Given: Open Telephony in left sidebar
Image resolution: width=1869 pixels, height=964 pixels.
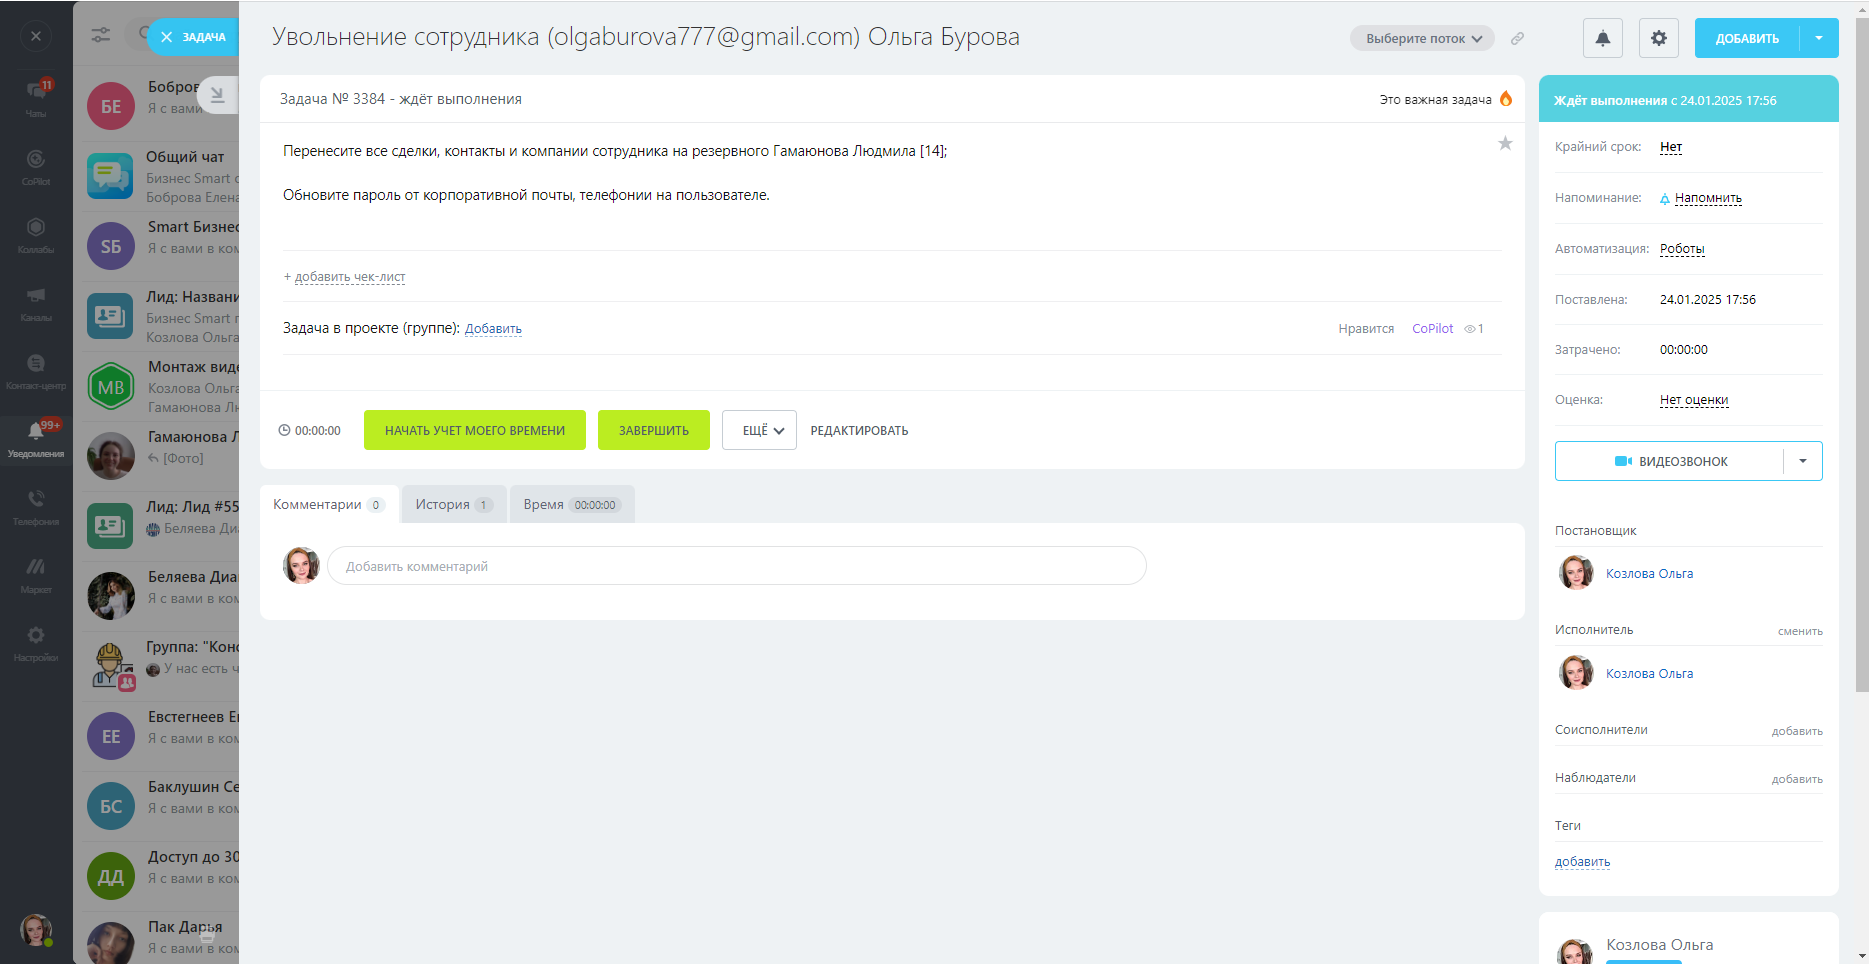Looking at the screenshot, I should pos(36,506).
